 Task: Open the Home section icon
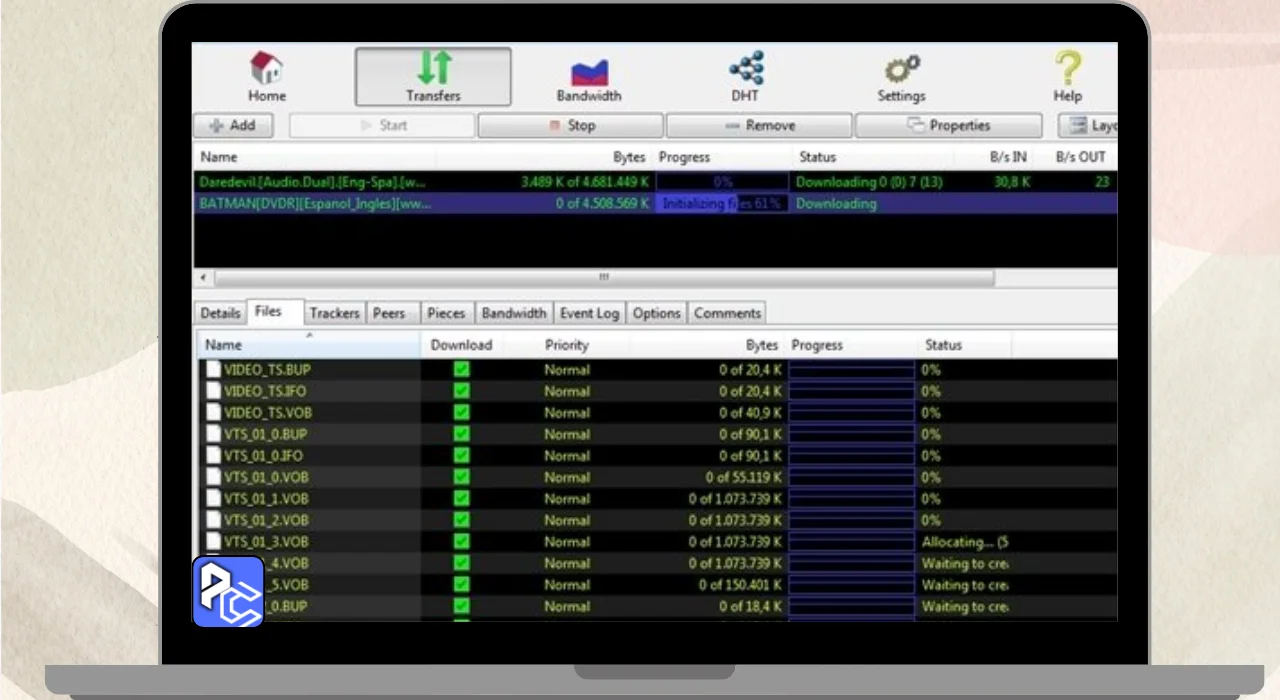pos(266,68)
